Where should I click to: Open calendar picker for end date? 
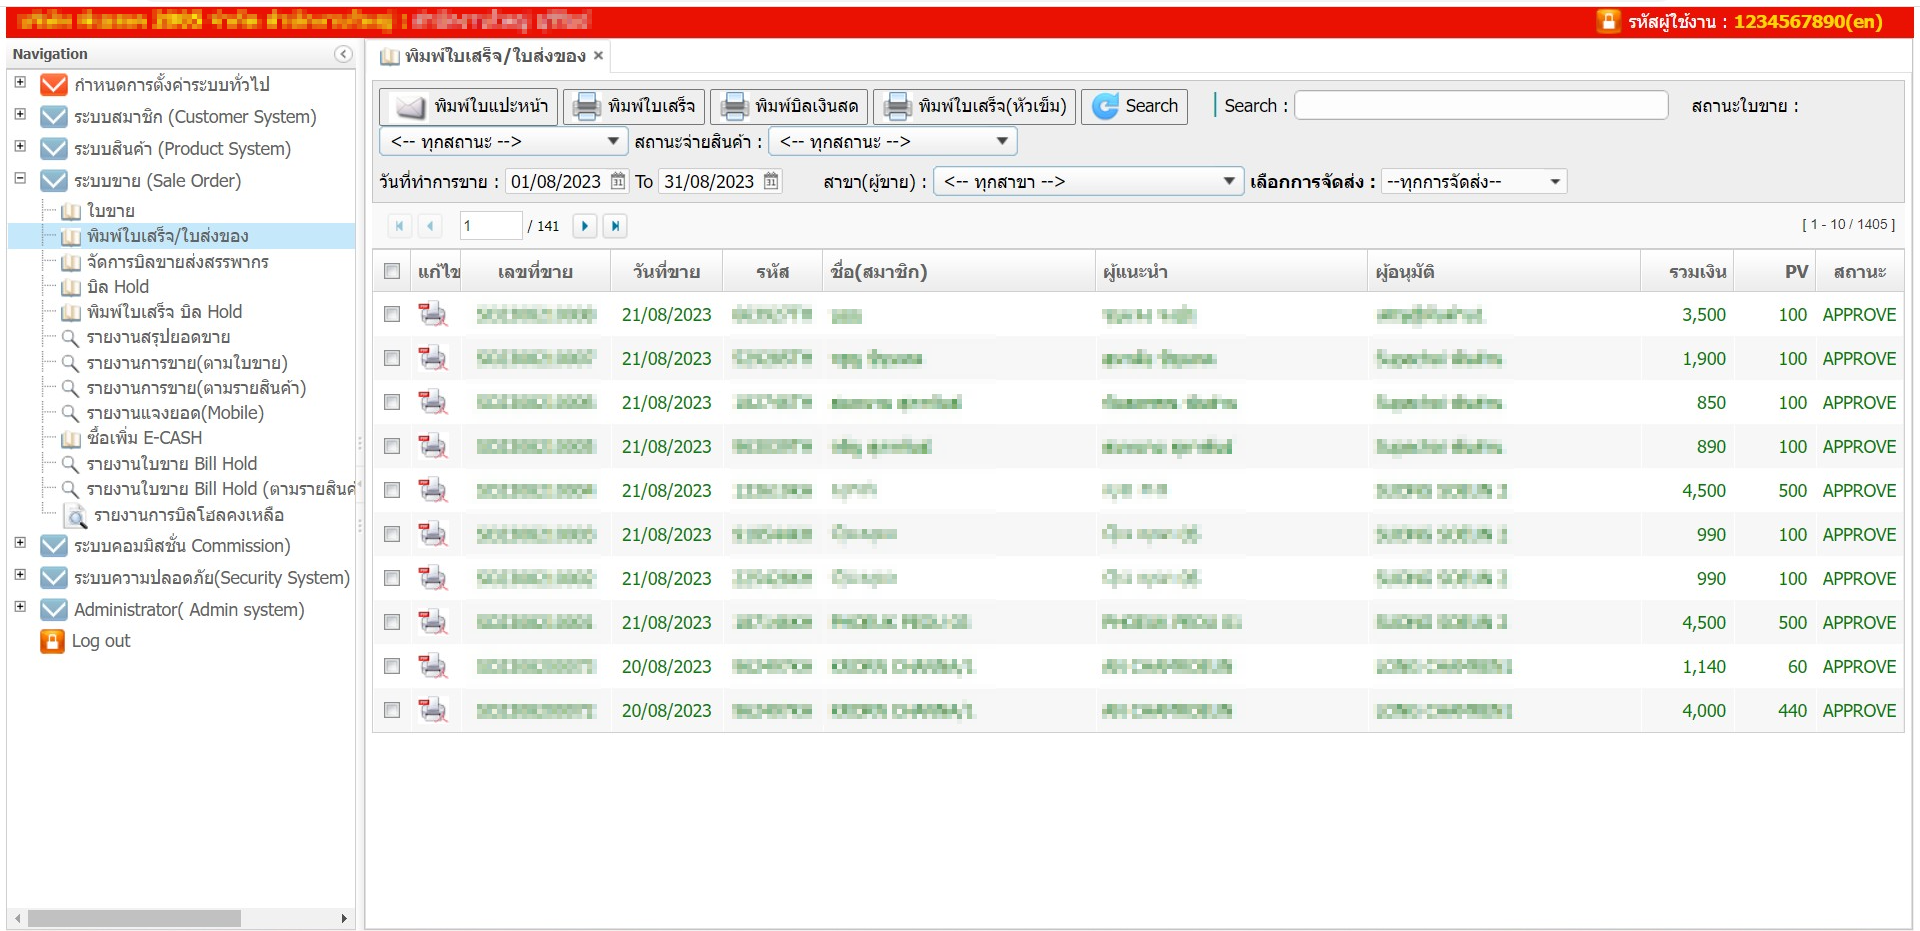pyautogui.click(x=771, y=181)
